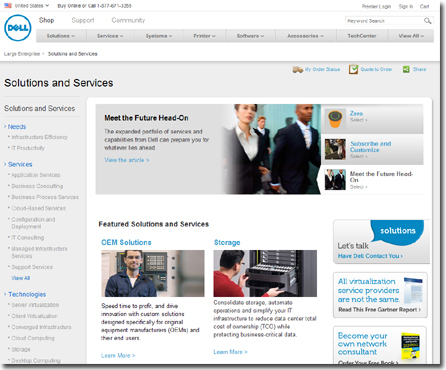This screenshot has height=370, width=446.
Task: Select the Zero carousel thumbnail
Action: 335,119
